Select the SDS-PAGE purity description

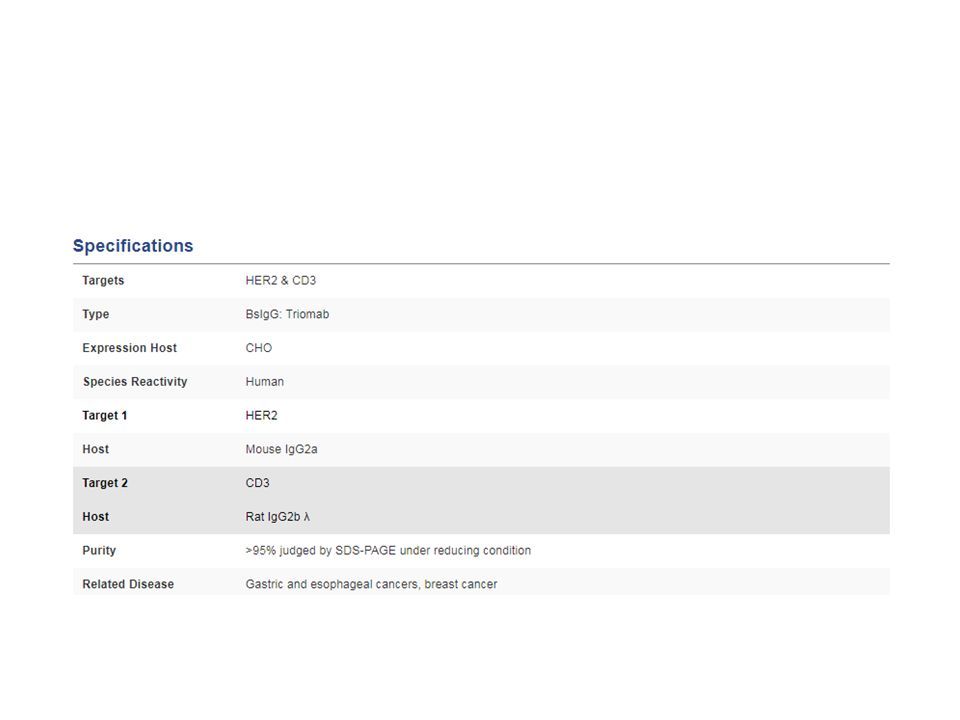[x=388, y=550]
